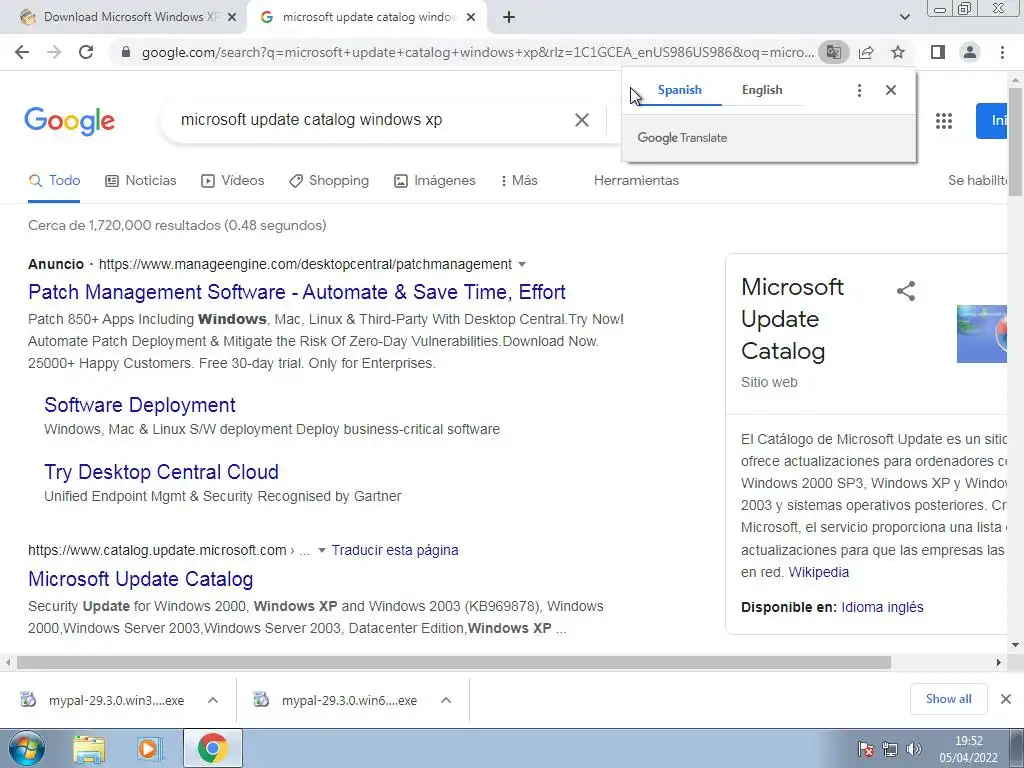Open translate popup options menu
The width and height of the screenshot is (1024, 768).
tap(859, 90)
